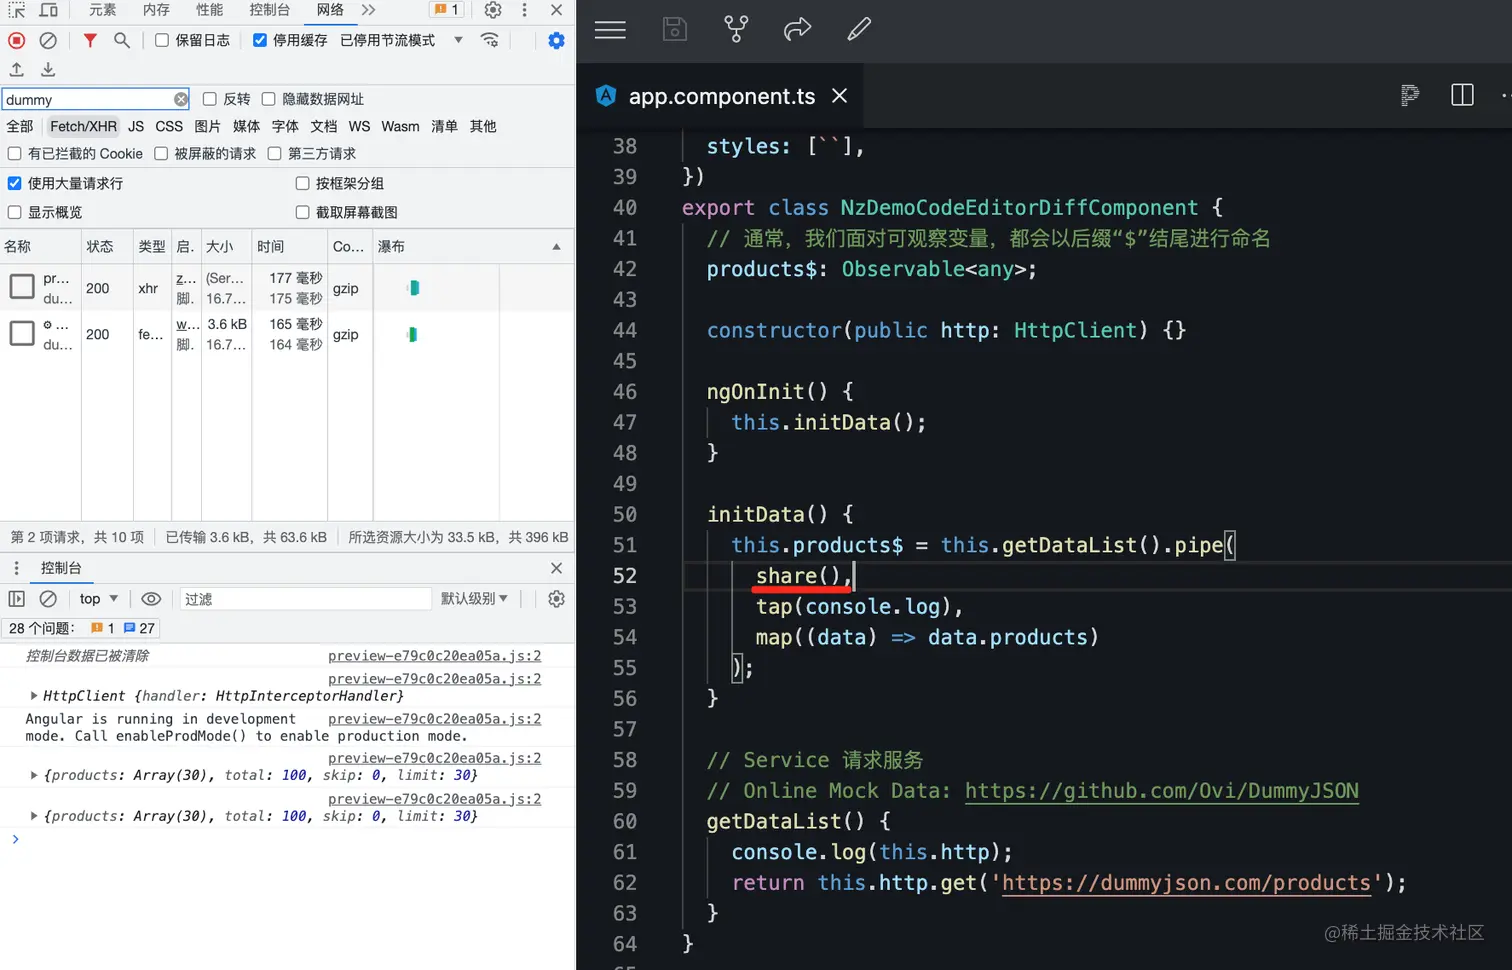
Task: Toggle the device toolbar icon in DevTools
Action: click(48, 10)
